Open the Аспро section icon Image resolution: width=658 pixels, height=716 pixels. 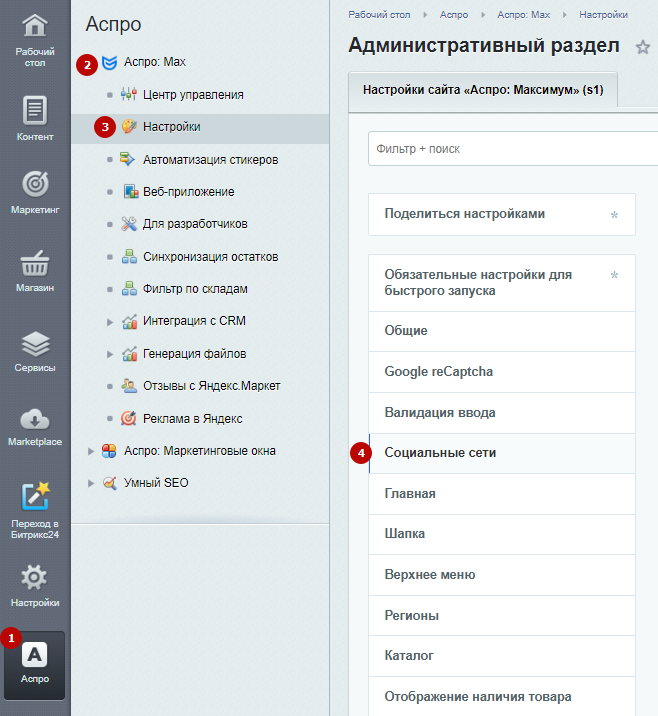[35, 655]
